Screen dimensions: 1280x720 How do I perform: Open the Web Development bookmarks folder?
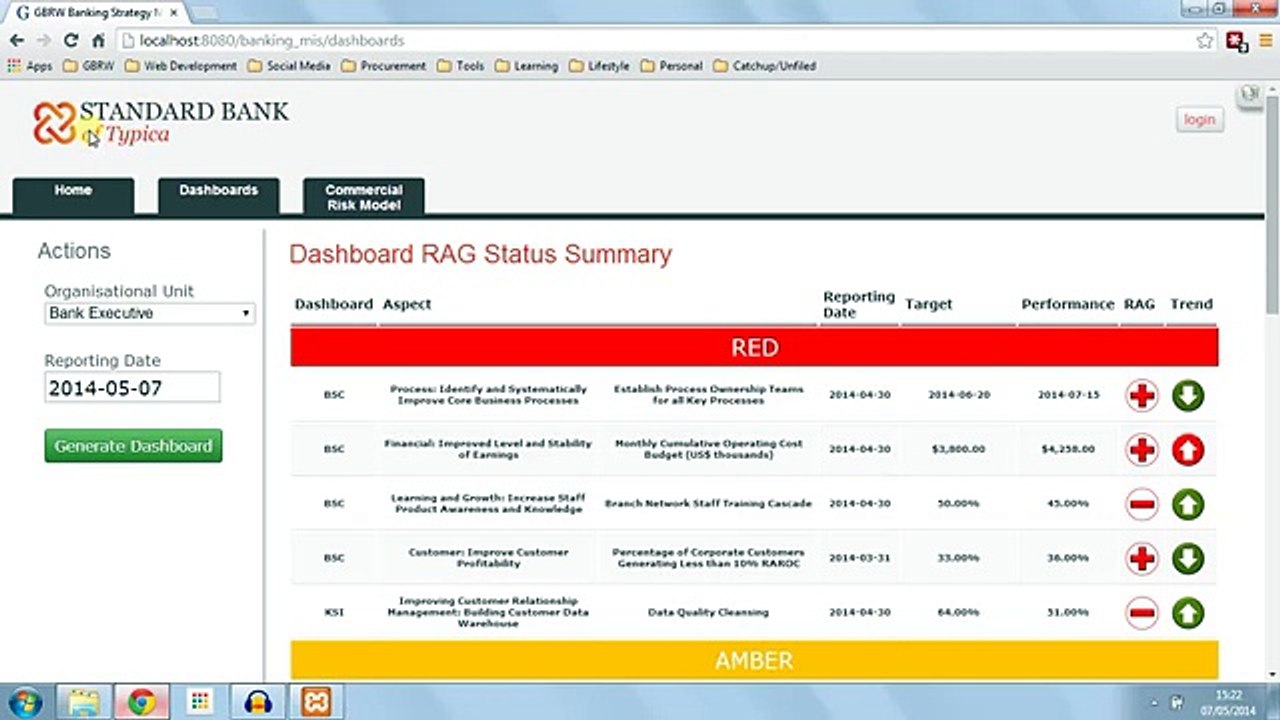click(181, 66)
